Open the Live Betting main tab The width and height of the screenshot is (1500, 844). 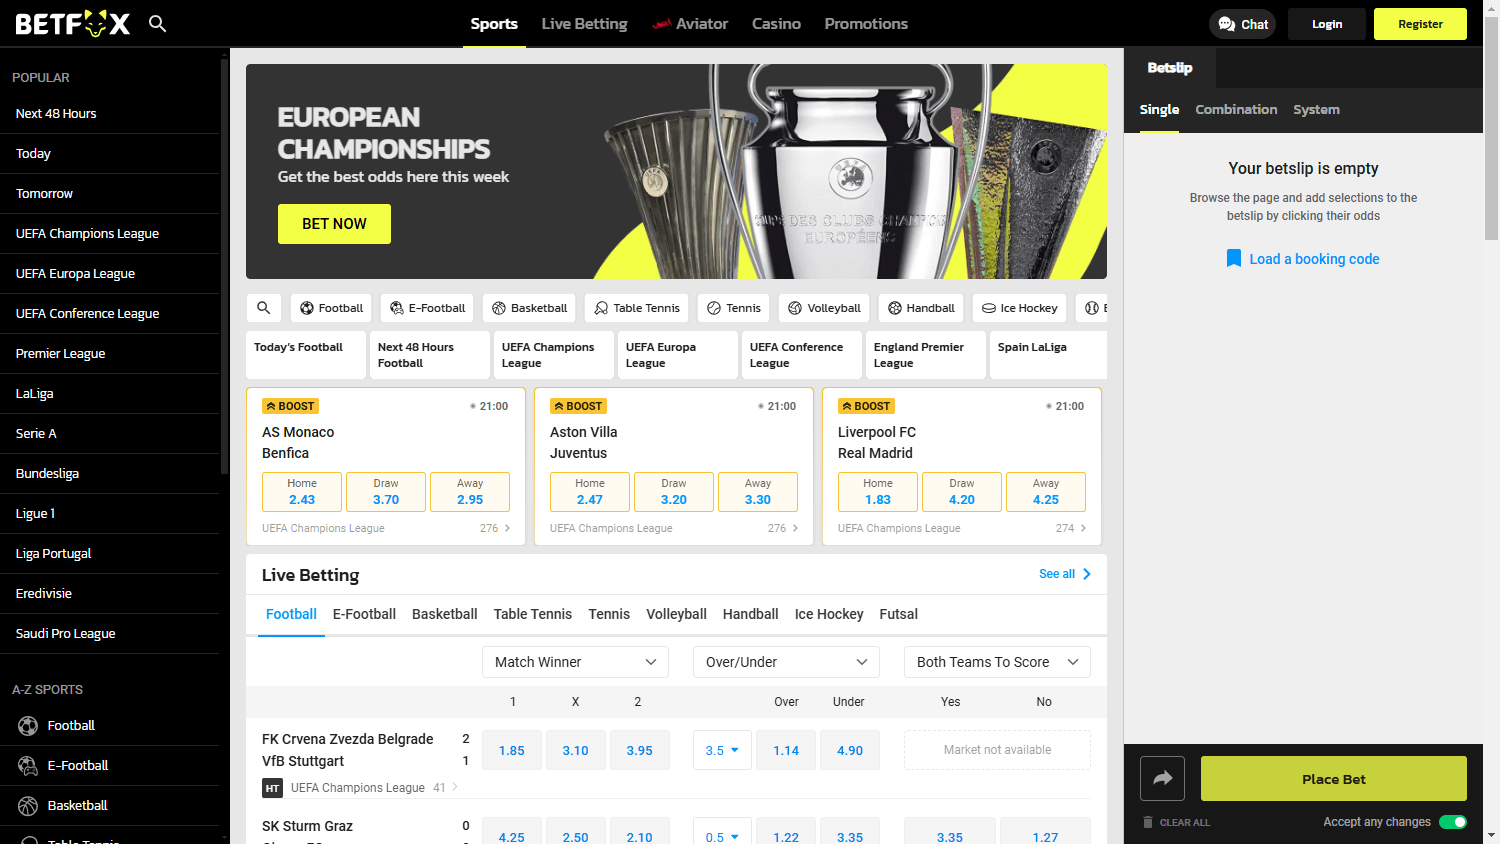tap(584, 24)
